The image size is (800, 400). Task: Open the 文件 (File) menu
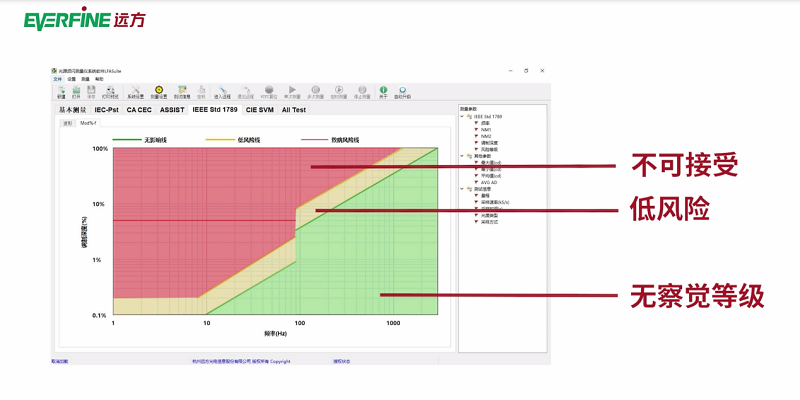(x=57, y=79)
